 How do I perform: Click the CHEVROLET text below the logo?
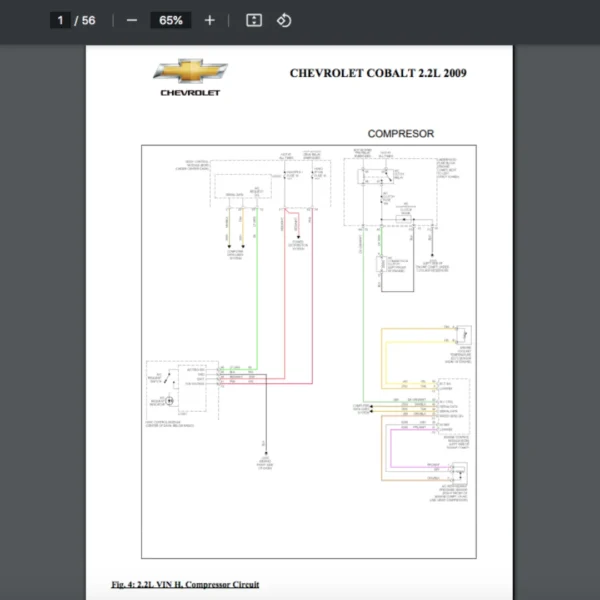(x=190, y=93)
